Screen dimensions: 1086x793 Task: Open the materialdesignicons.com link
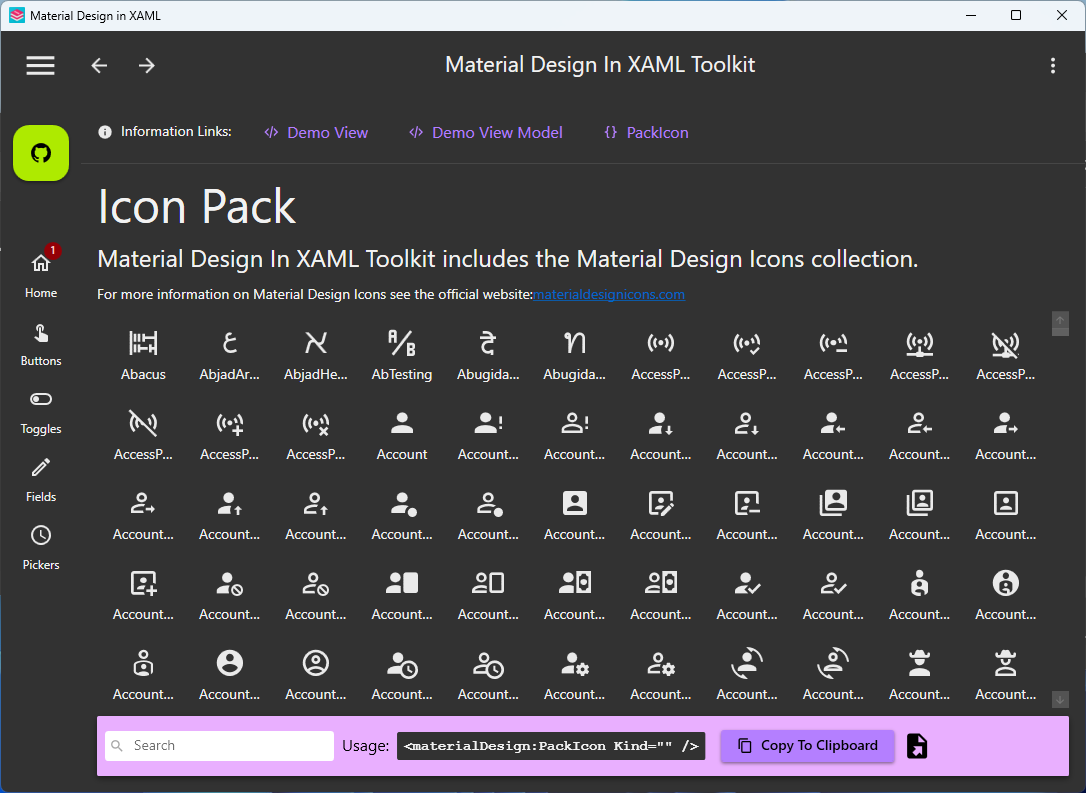pyautogui.click(x=608, y=294)
